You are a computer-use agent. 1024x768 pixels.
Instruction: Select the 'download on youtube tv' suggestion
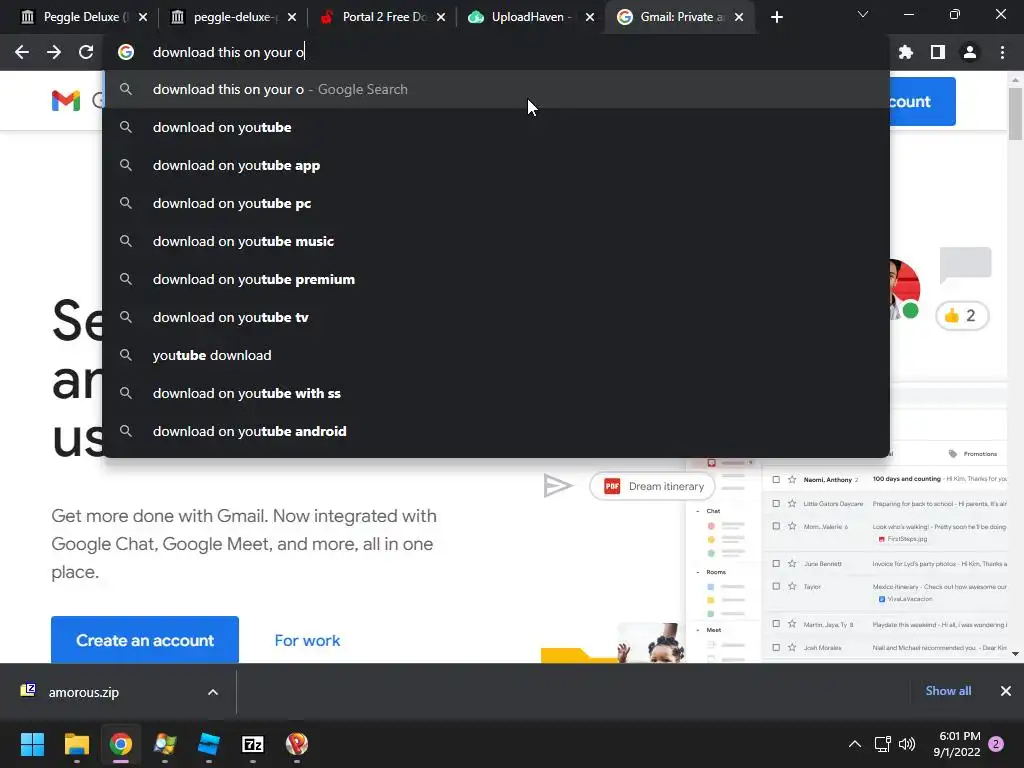[x=496, y=317]
